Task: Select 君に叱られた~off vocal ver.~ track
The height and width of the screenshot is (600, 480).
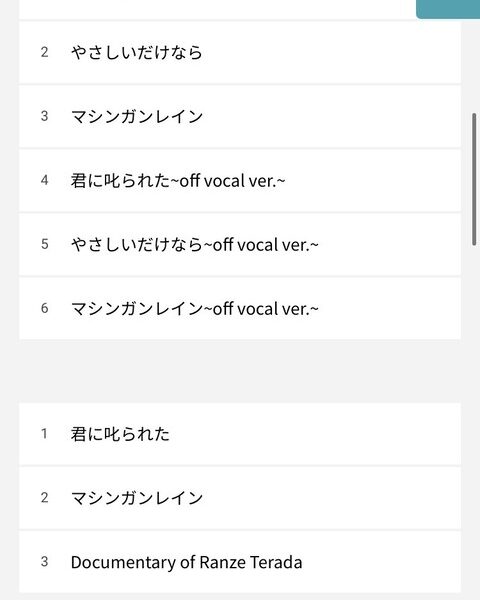Action: [x=240, y=180]
